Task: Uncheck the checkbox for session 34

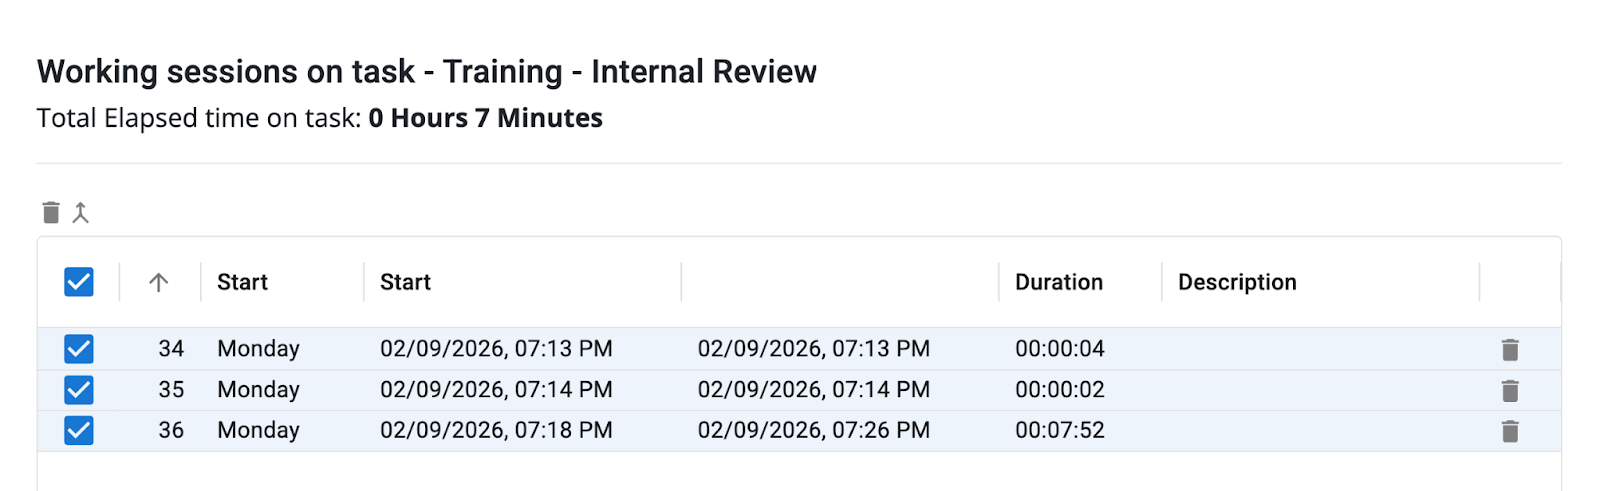Action: 79,349
